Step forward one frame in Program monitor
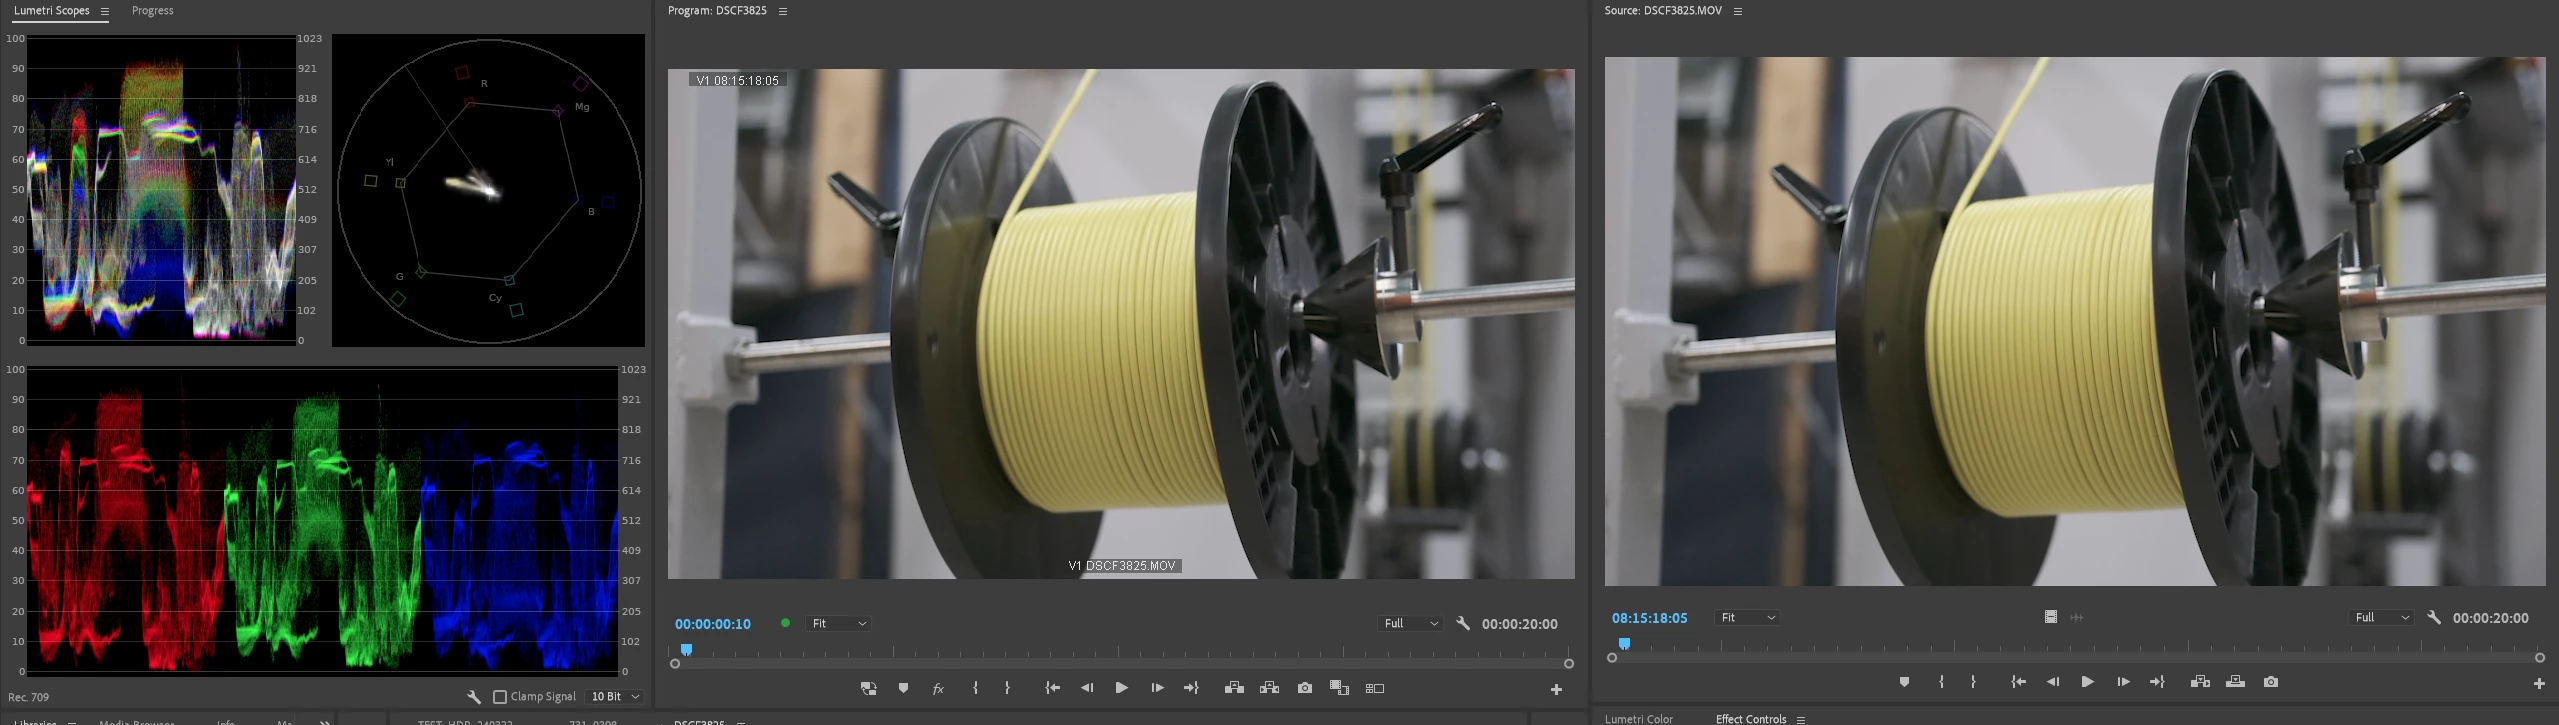Viewport: 2559px width, 725px height. click(1157, 688)
